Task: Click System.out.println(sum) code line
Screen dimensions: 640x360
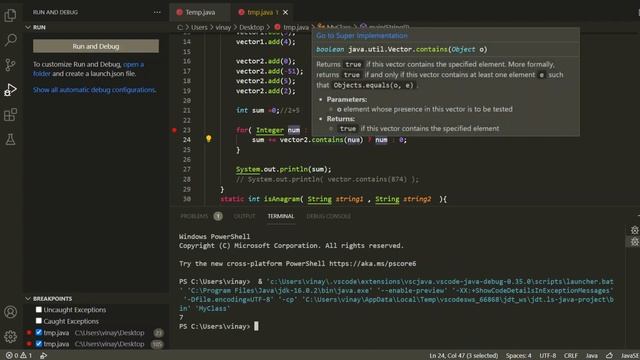Action: (283, 169)
